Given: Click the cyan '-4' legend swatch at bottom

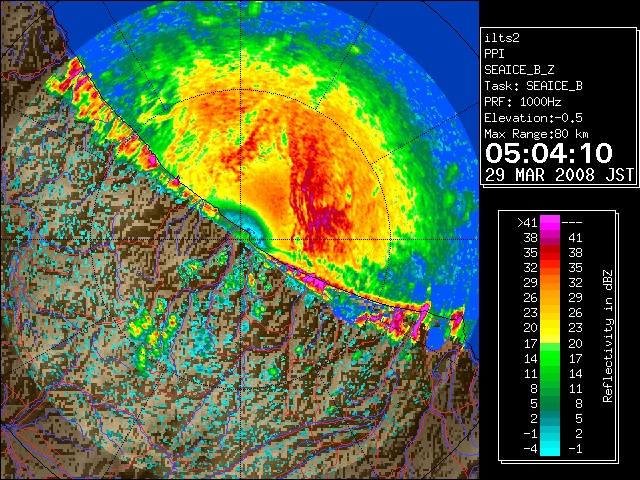Looking at the screenshot, I should (550, 449).
